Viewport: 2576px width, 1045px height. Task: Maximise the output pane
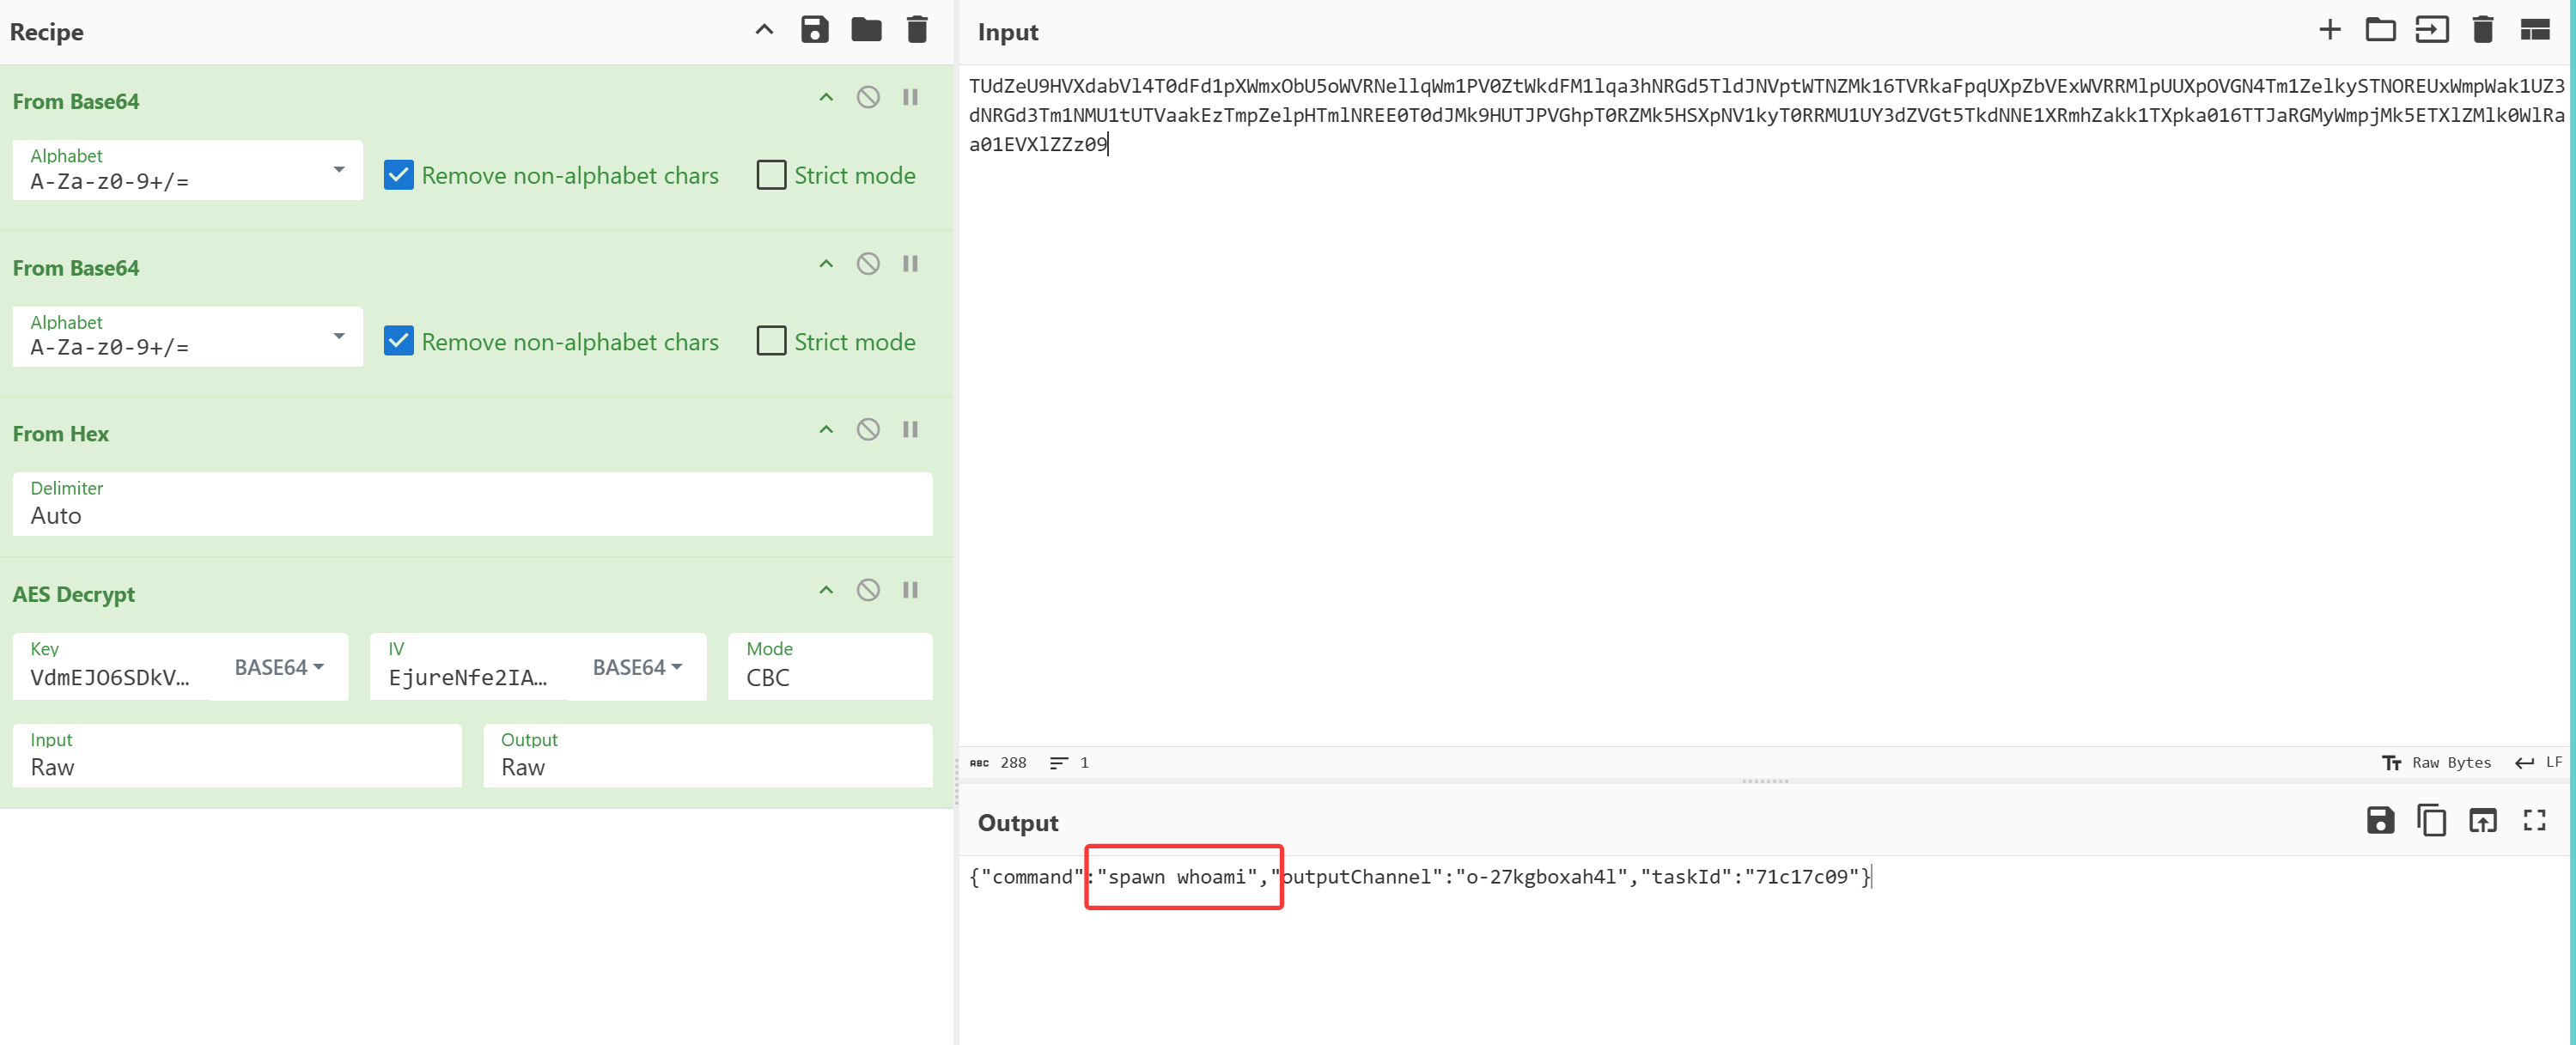2534,821
